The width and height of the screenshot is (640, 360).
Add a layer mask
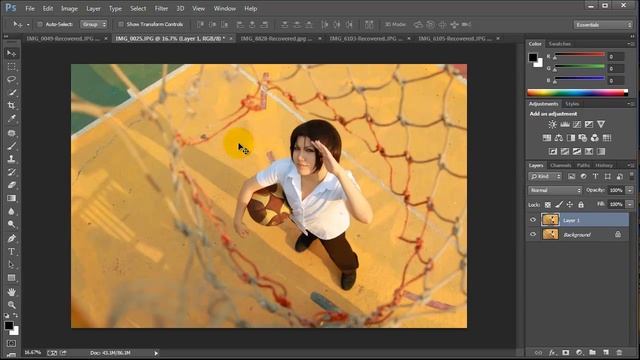click(x=565, y=352)
